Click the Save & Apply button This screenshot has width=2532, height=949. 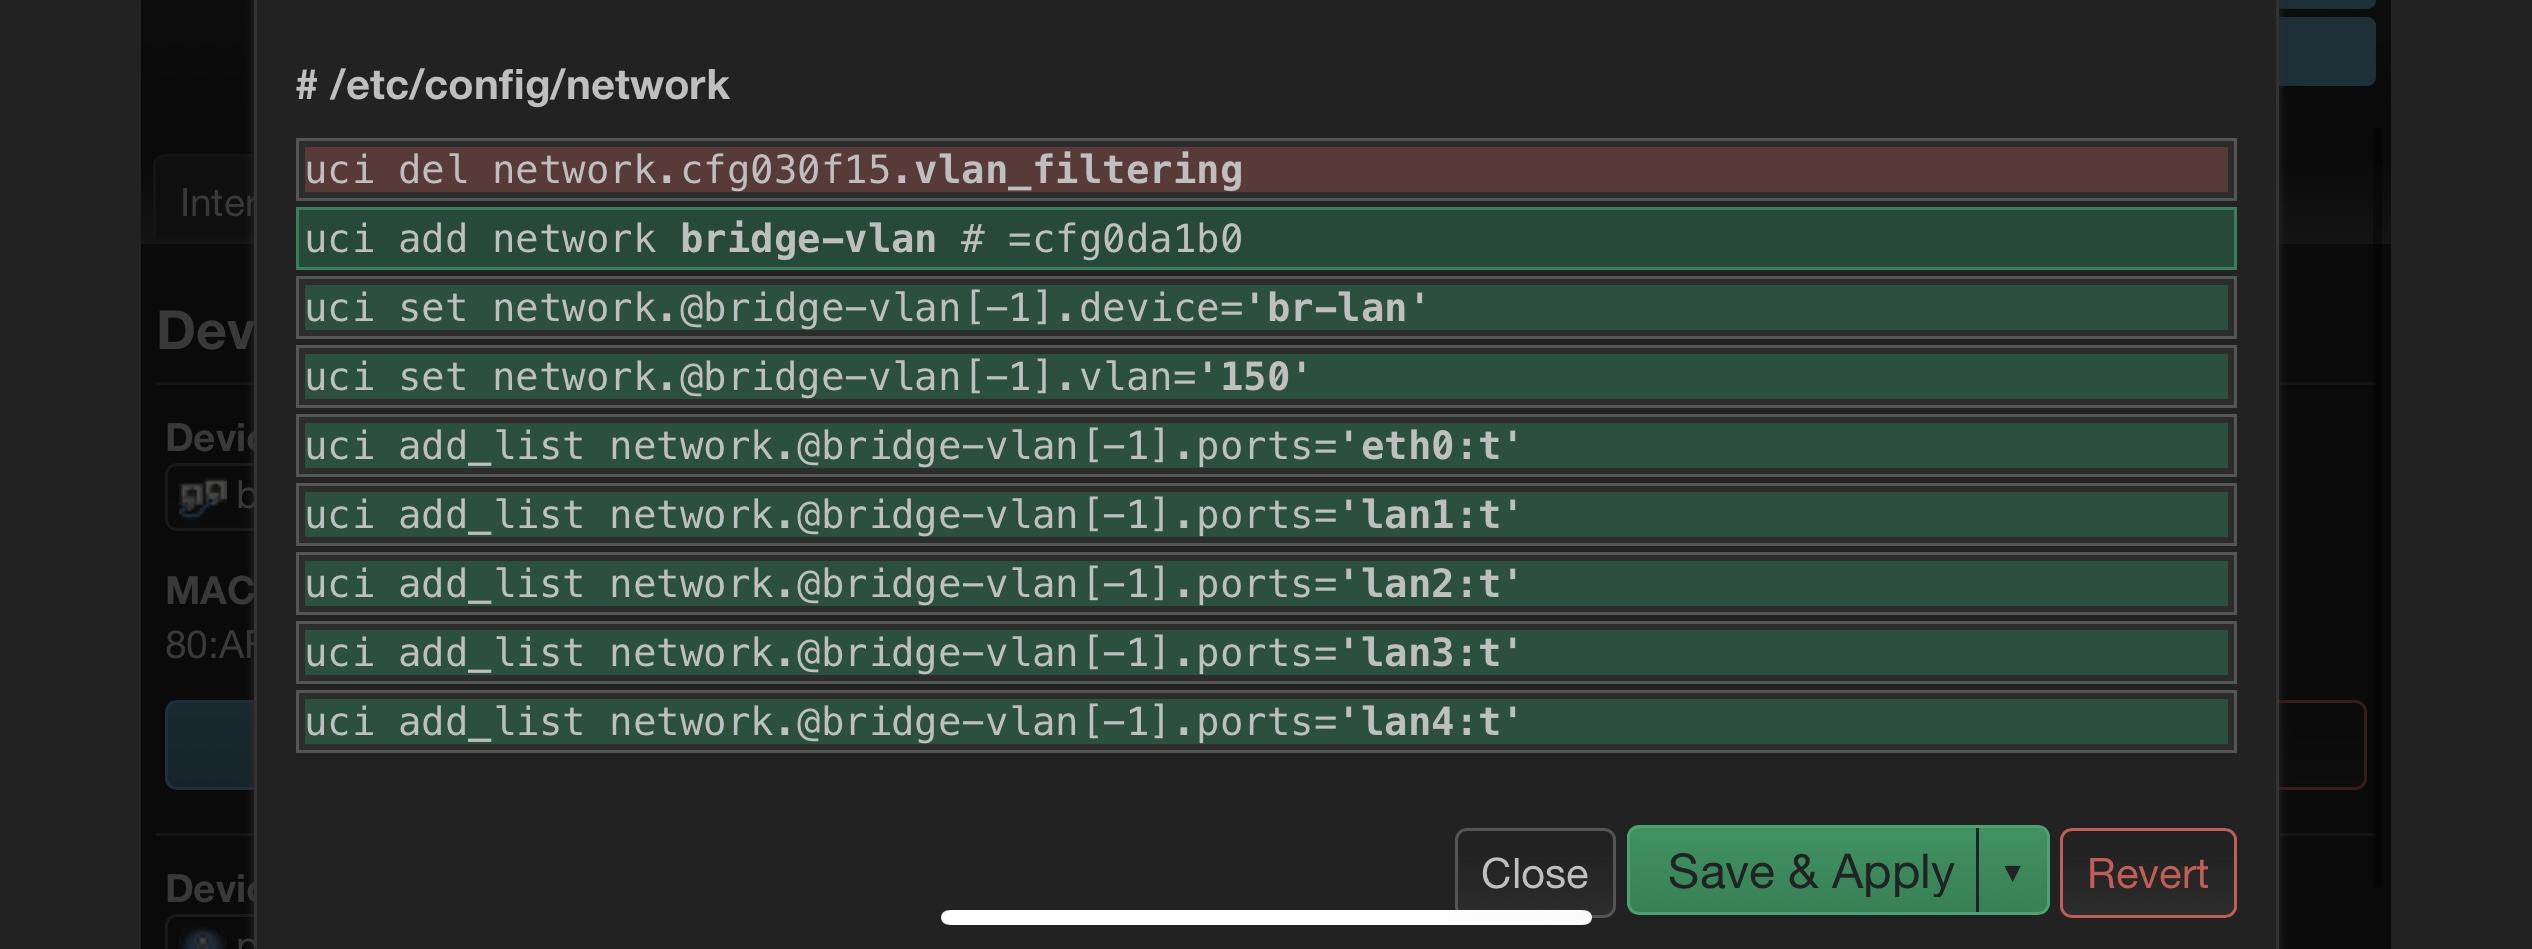tap(1803, 872)
